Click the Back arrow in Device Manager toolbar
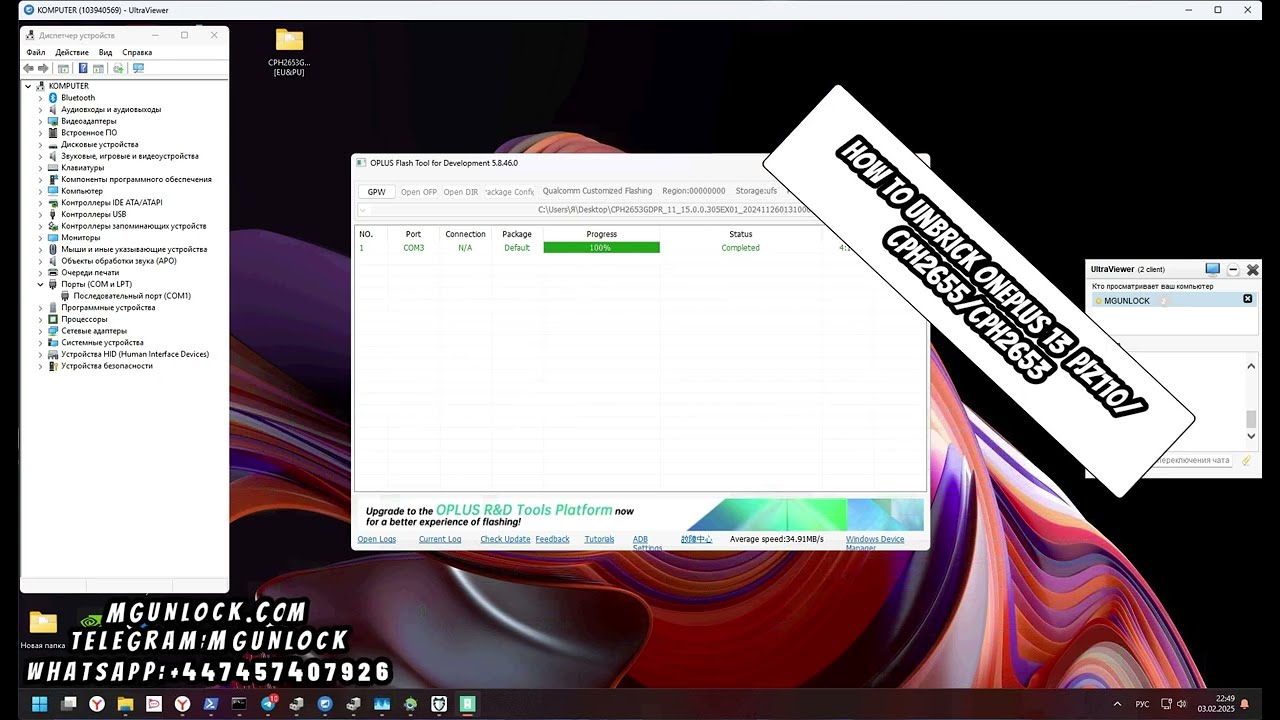This screenshot has width=1280, height=720. [x=29, y=68]
